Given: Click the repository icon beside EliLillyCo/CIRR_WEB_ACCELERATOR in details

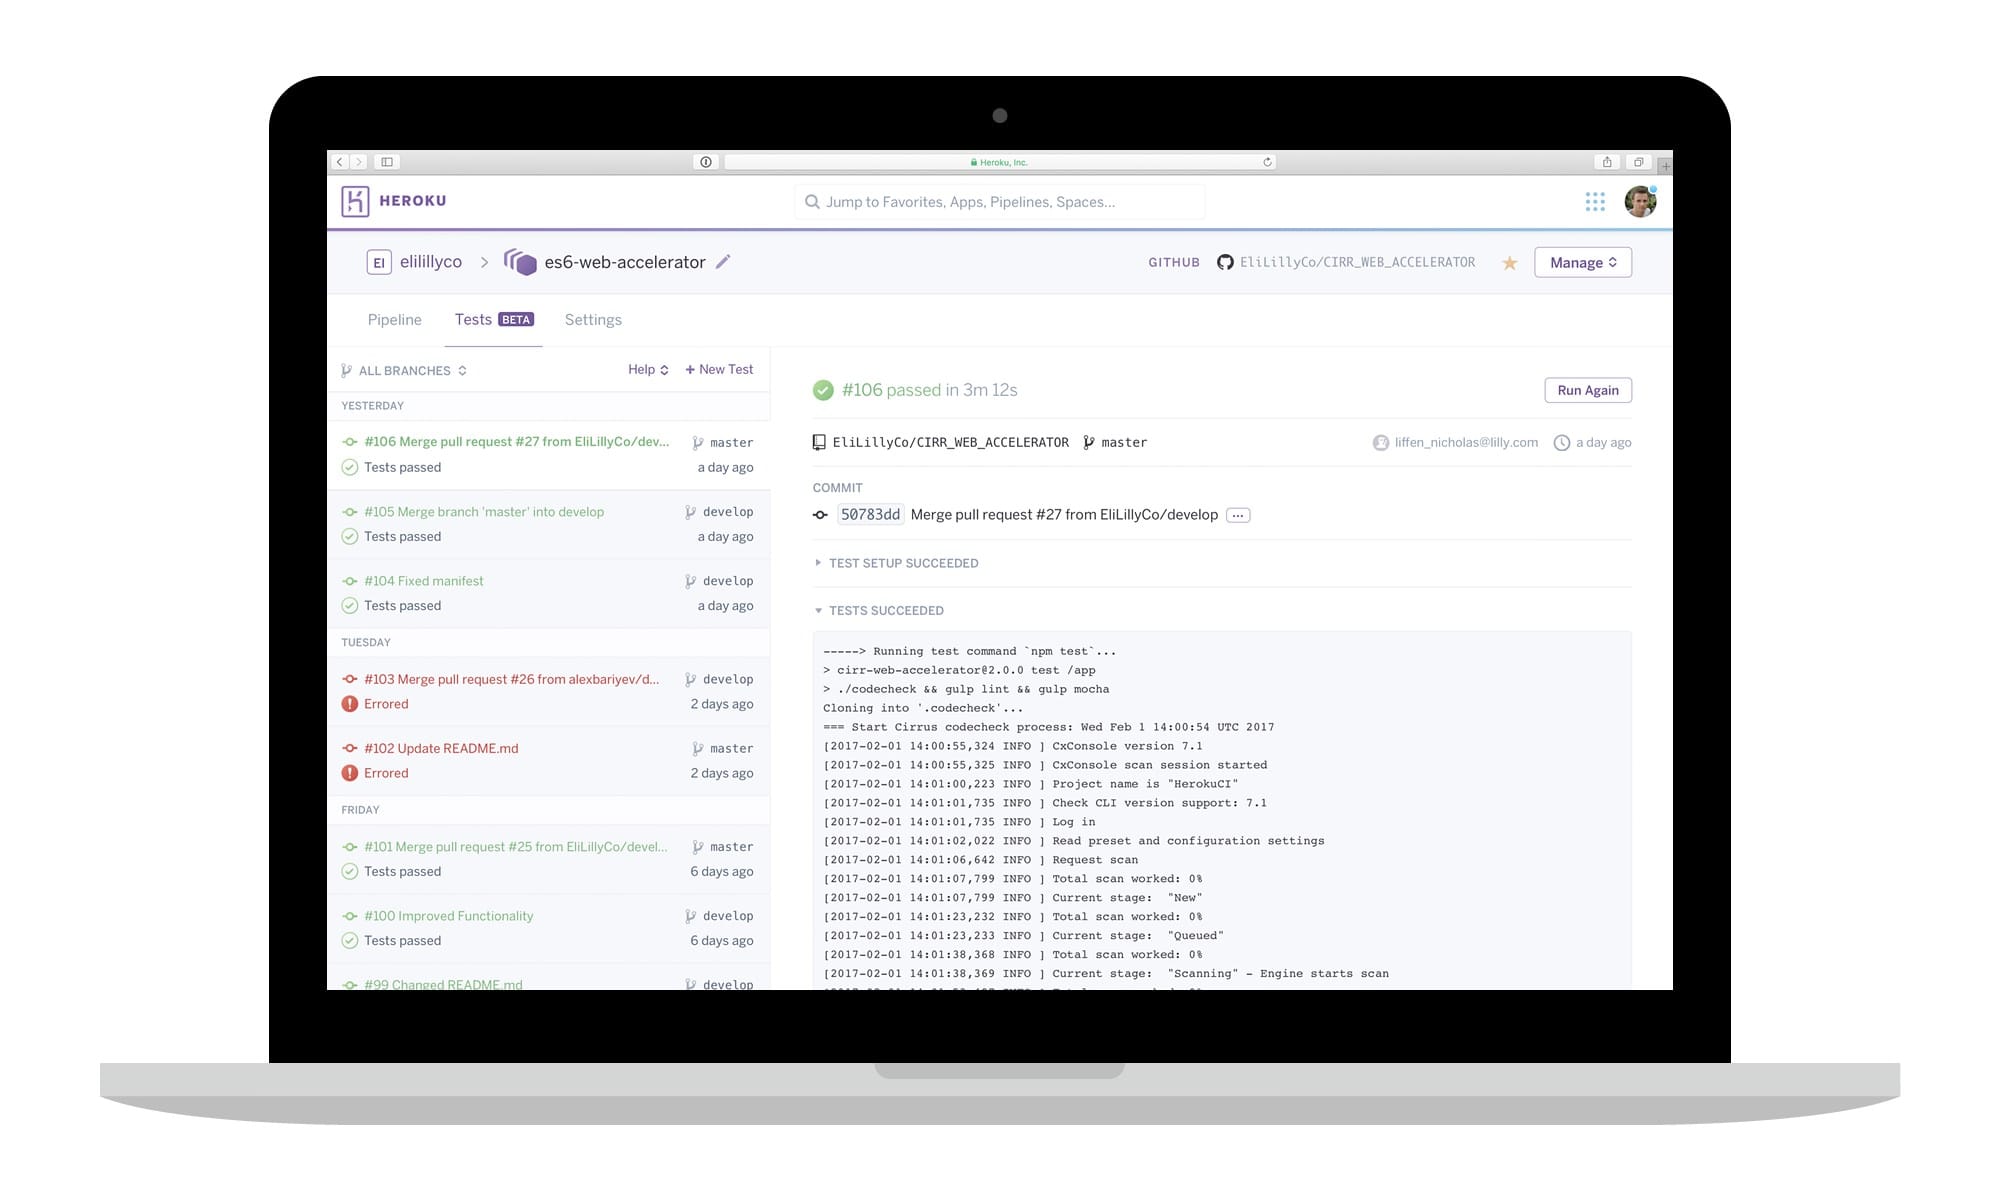Looking at the screenshot, I should [819, 442].
